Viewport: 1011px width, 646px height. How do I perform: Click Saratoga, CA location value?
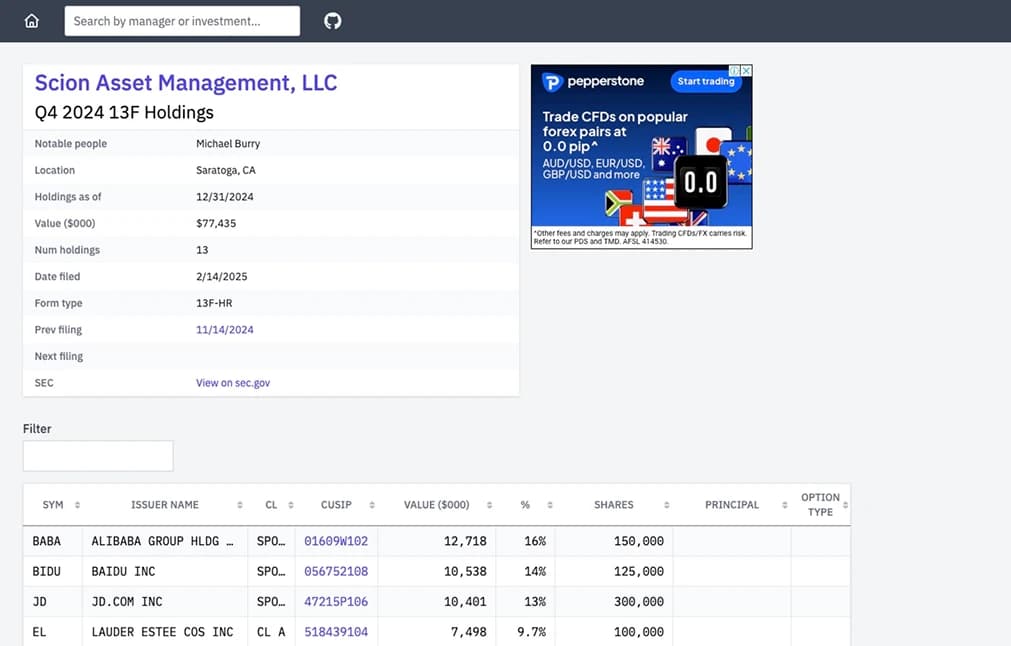click(226, 170)
